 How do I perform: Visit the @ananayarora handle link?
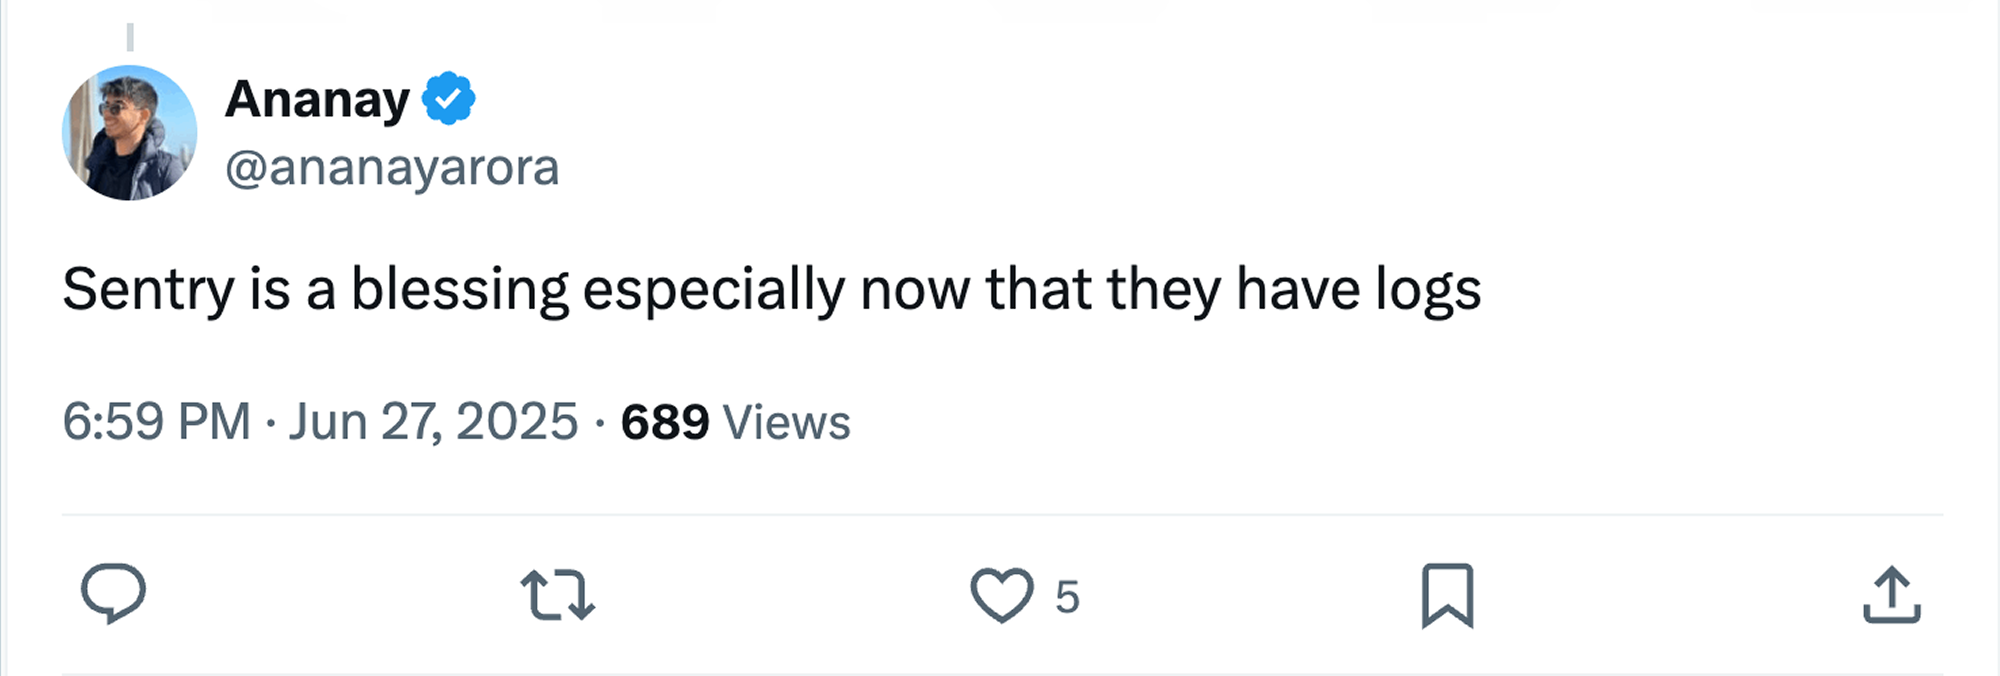pyautogui.click(x=391, y=167)
